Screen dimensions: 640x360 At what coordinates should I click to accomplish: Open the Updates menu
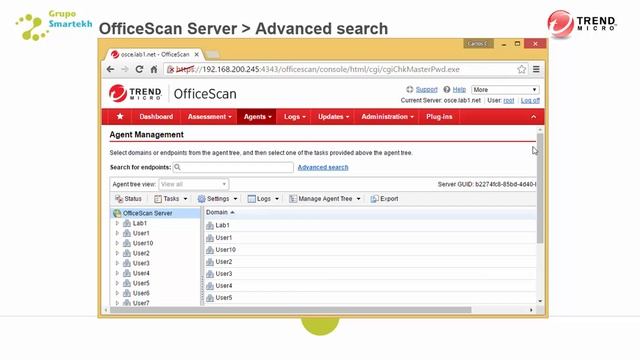pyautogui.click(x=333, y=117)
